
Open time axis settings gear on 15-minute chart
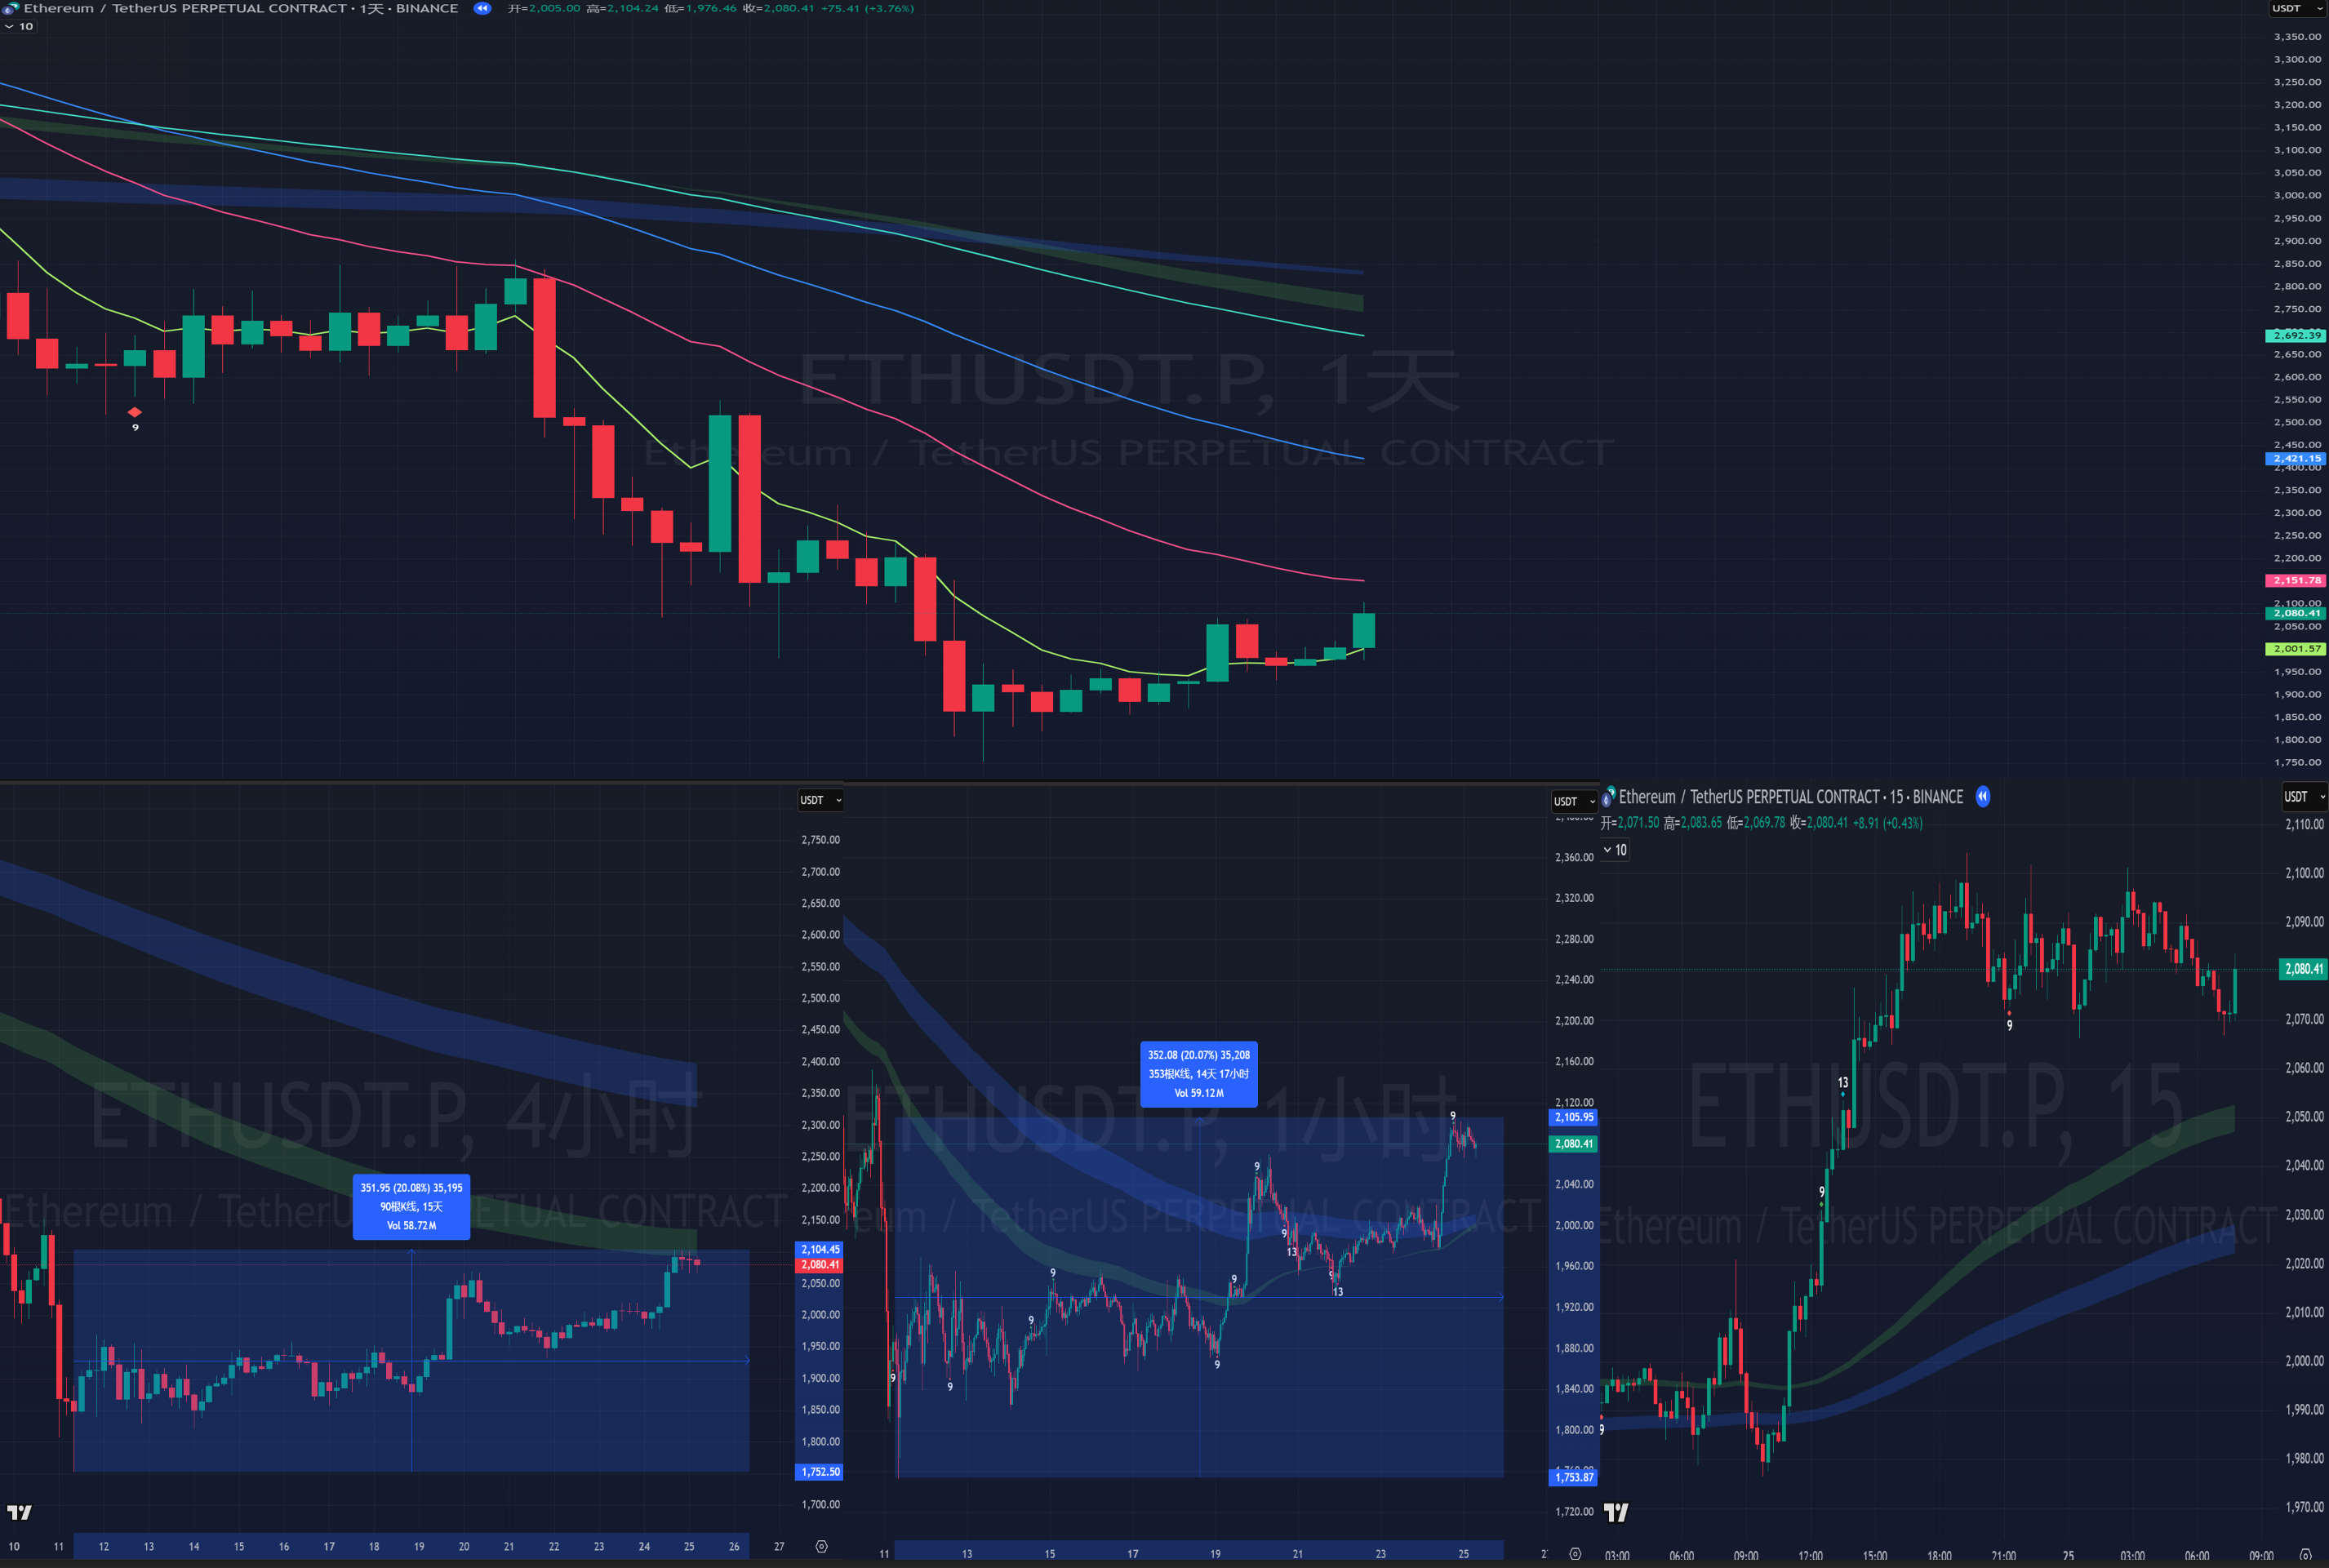tap(2305, 1554)
